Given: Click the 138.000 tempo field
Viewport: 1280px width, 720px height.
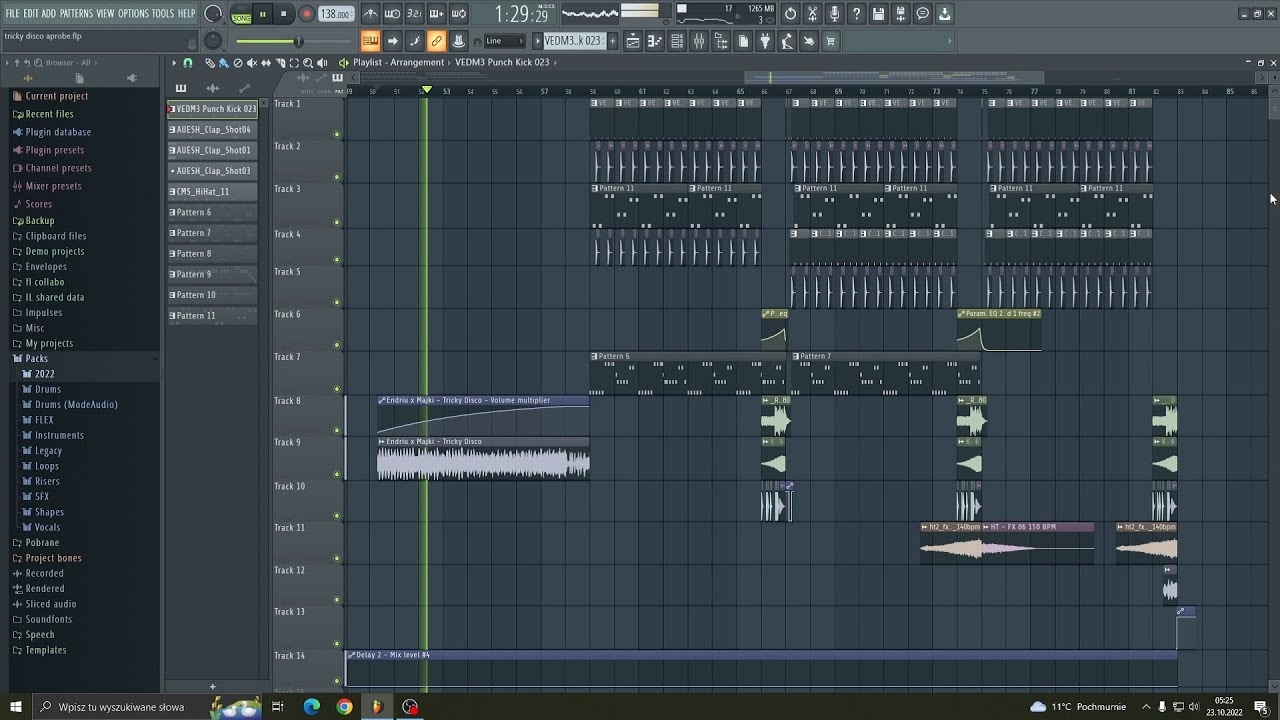Looking at the screenshot, I should point(336,14).
